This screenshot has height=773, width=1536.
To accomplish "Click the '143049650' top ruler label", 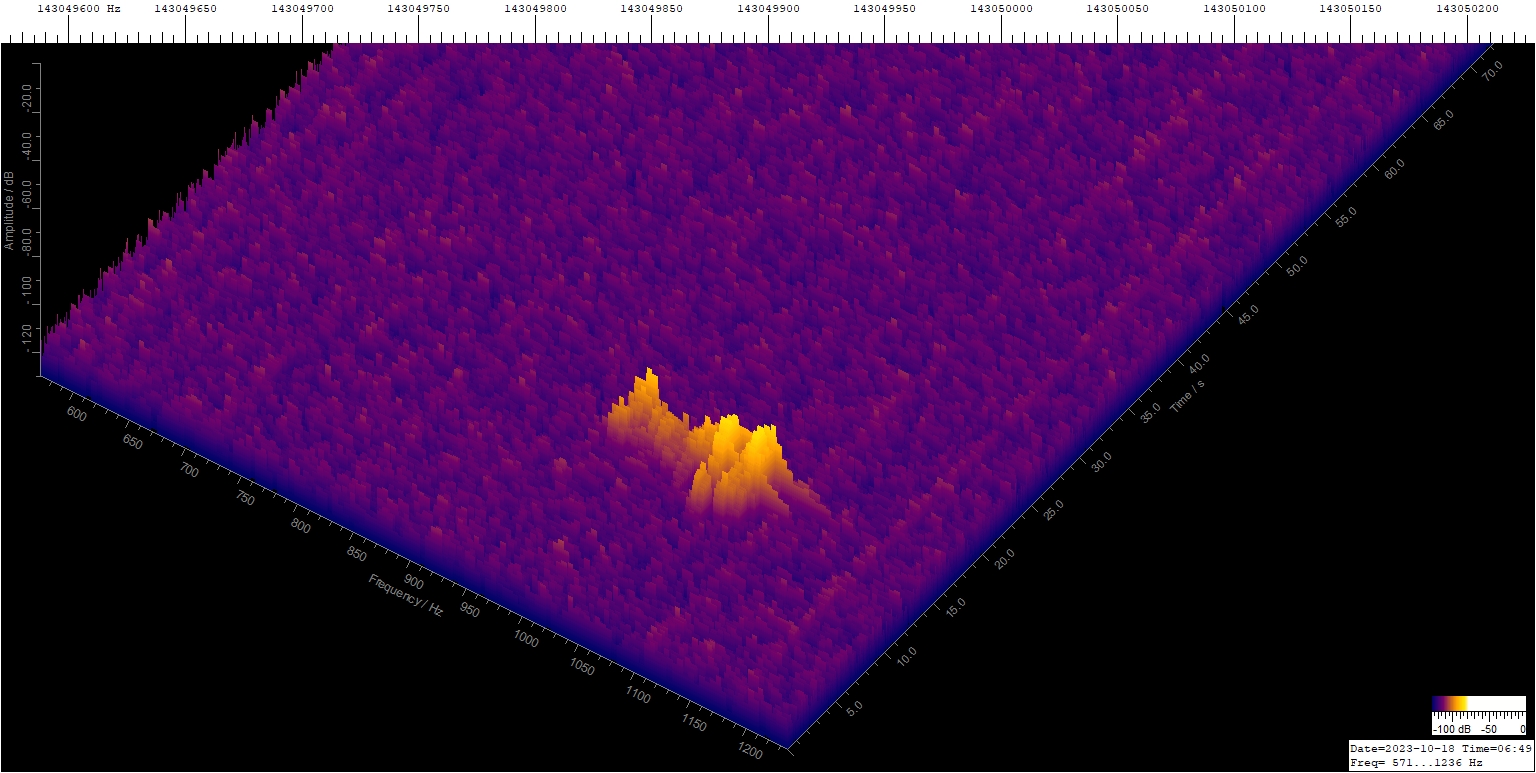I will pyautogui.click(x=186, y=8).
